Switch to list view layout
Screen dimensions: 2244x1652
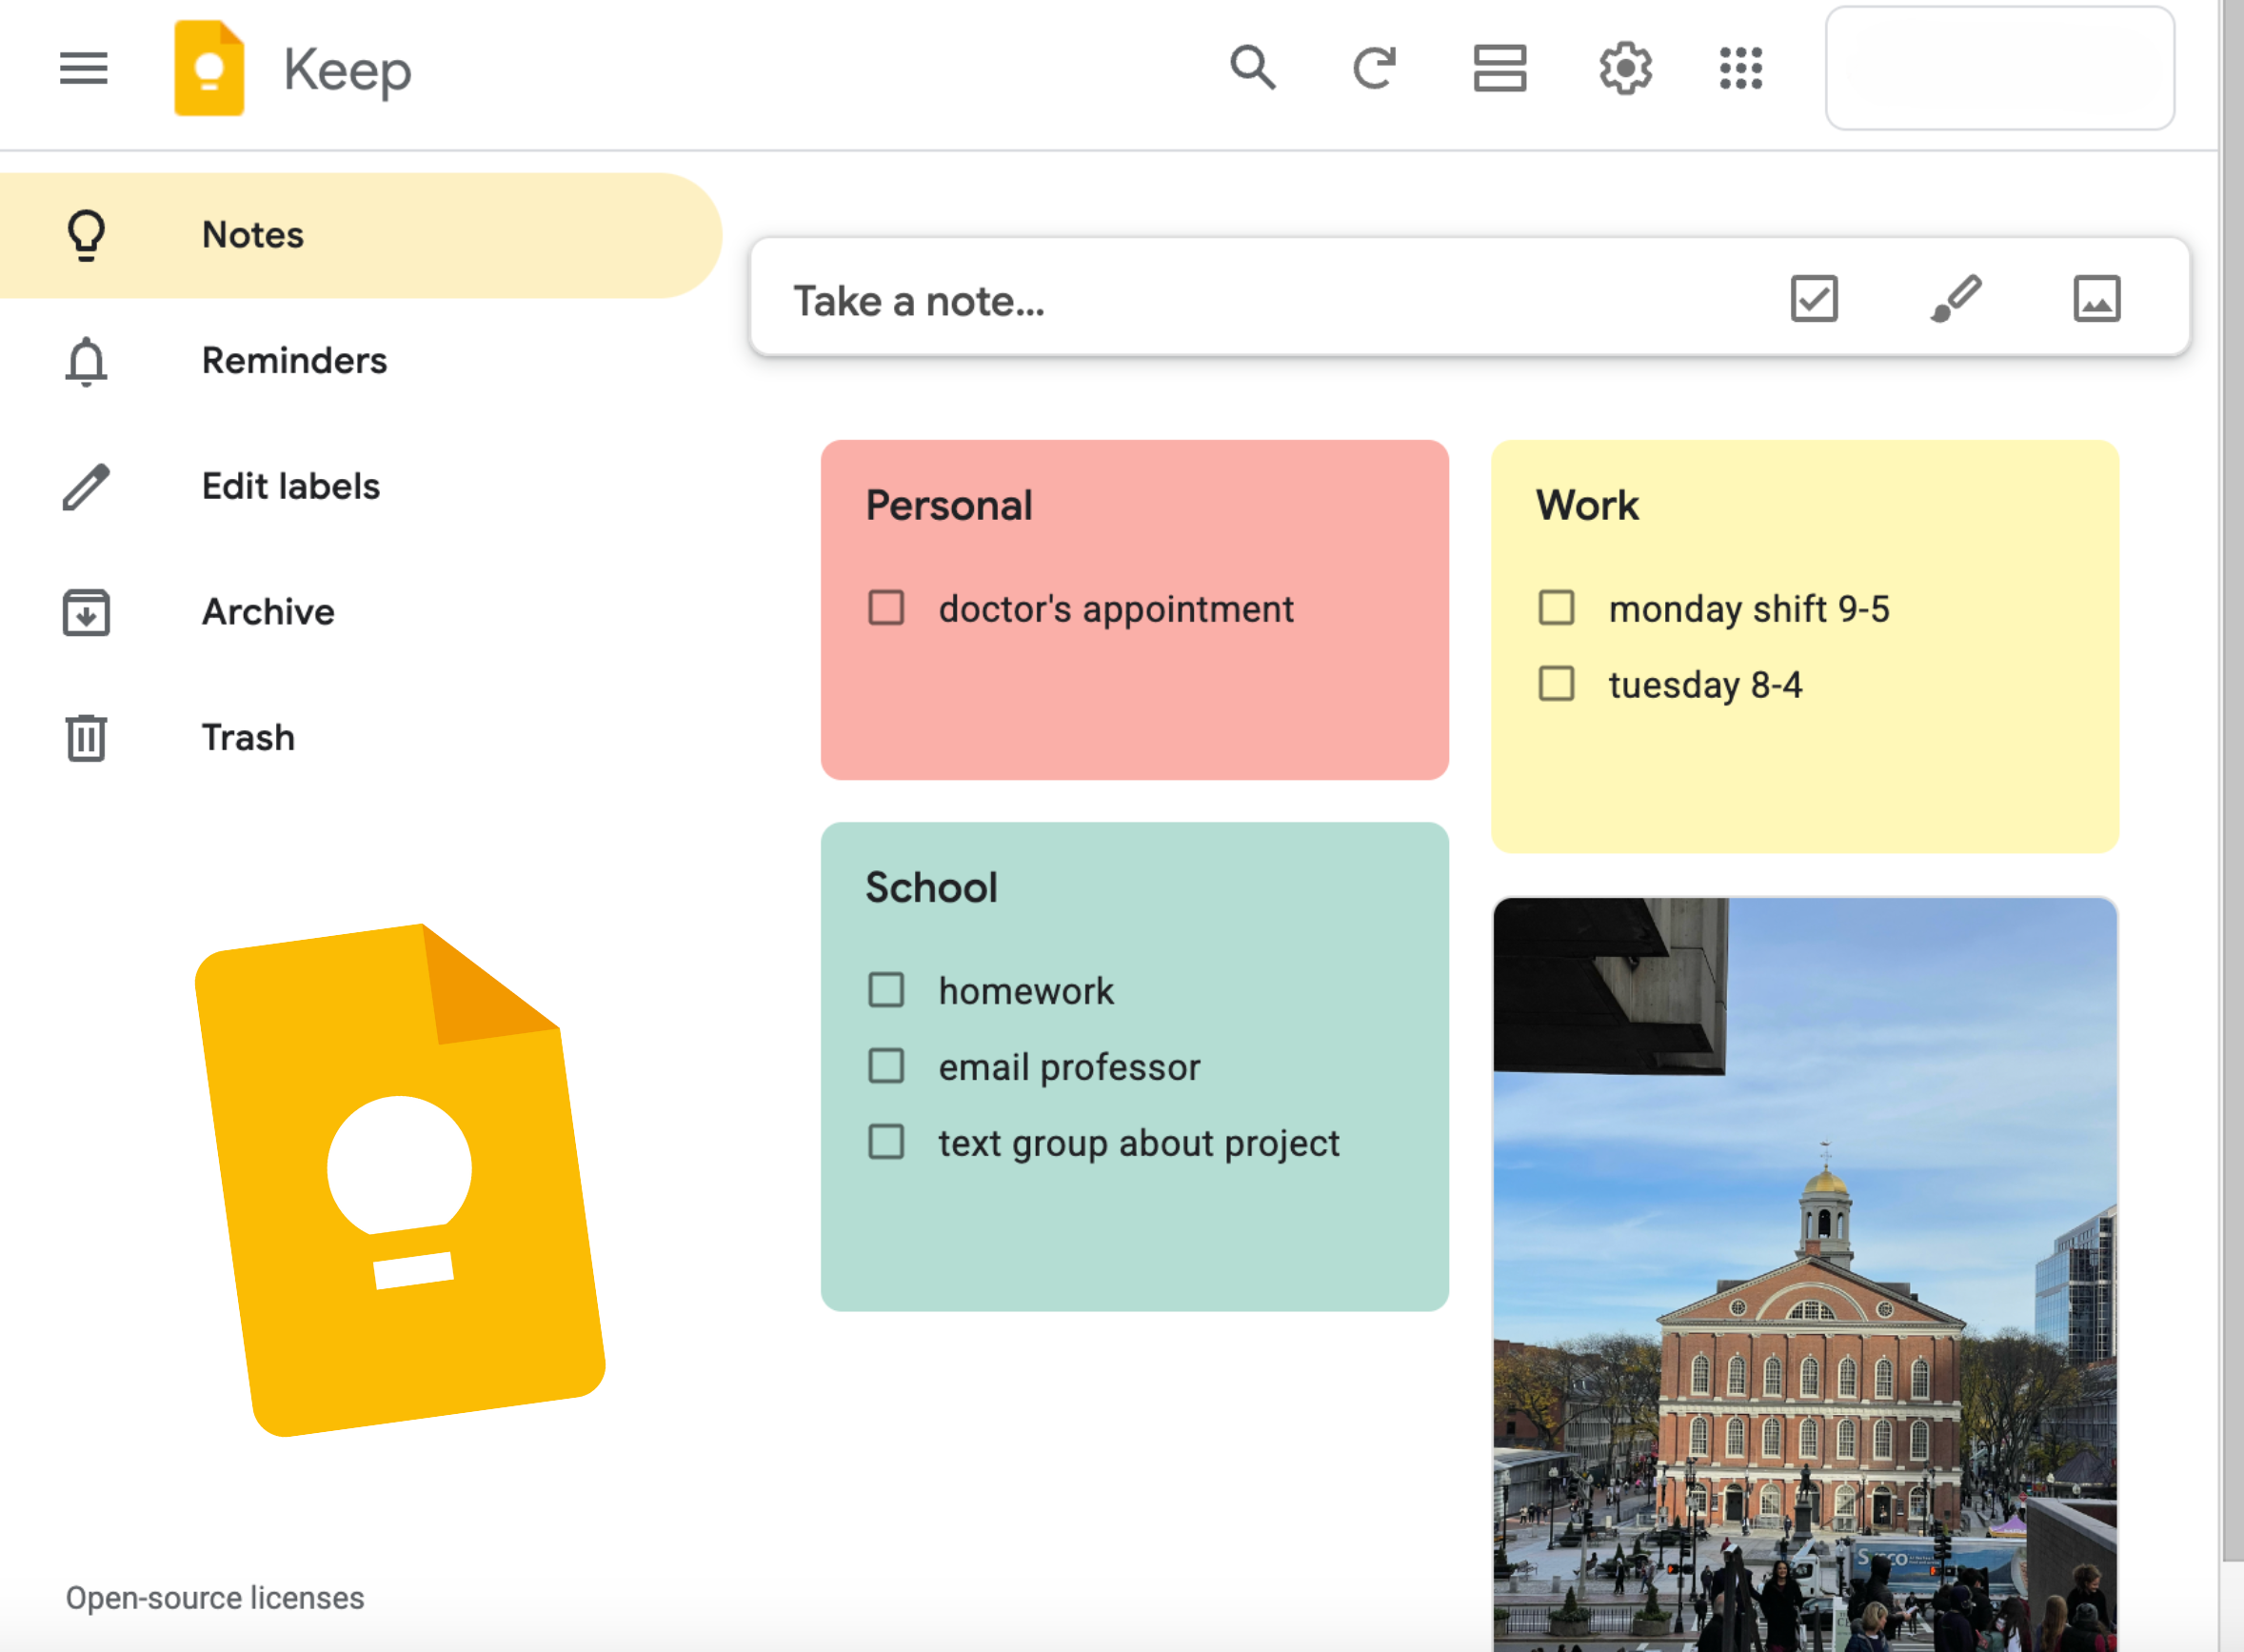point(1499,68)
